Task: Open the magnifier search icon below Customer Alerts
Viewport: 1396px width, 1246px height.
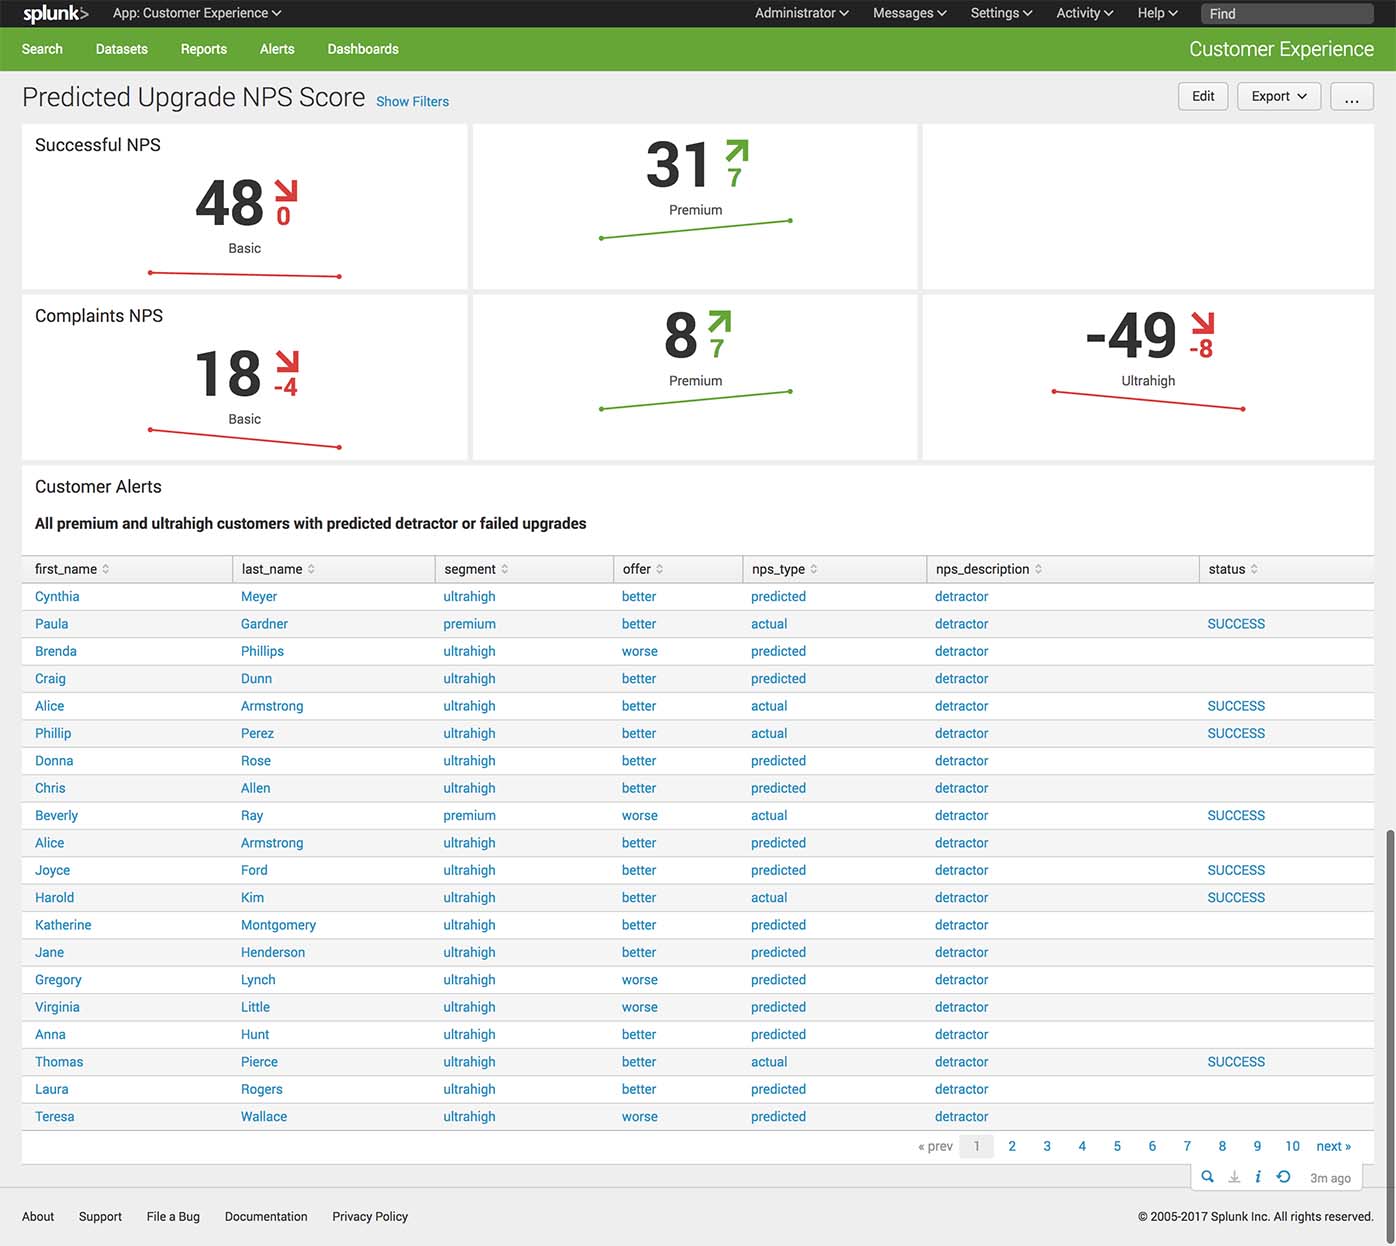Action: point(1207,1177)
